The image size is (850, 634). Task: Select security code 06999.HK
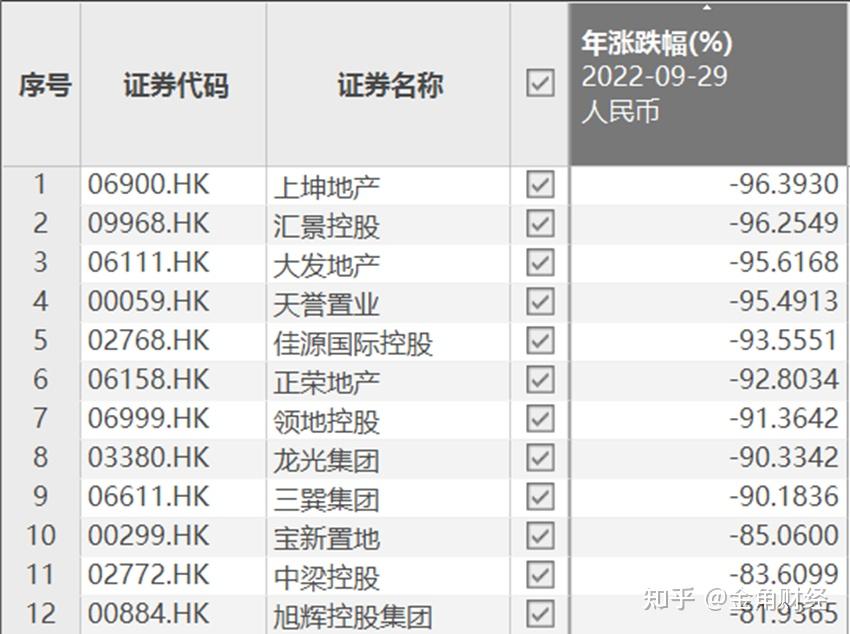pyautogui.click(x=149, y=418)
